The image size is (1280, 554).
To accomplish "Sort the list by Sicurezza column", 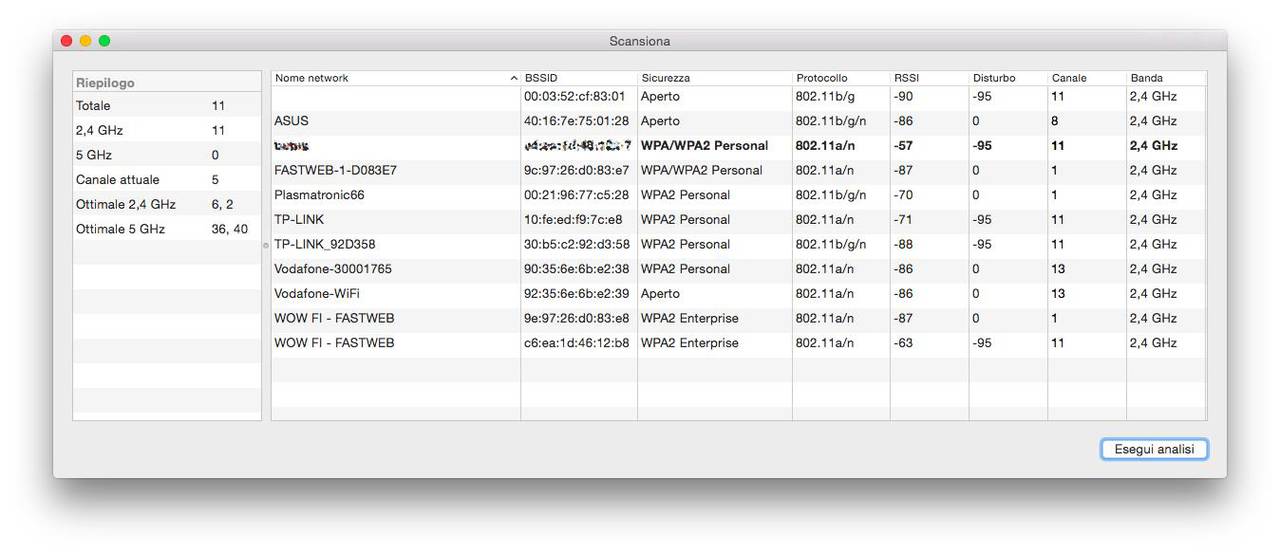I will (x=714, y=78).
